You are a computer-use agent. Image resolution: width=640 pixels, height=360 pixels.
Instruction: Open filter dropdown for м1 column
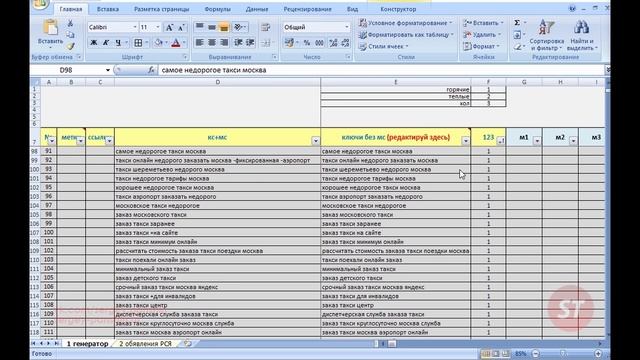click(x=537, y=141)
